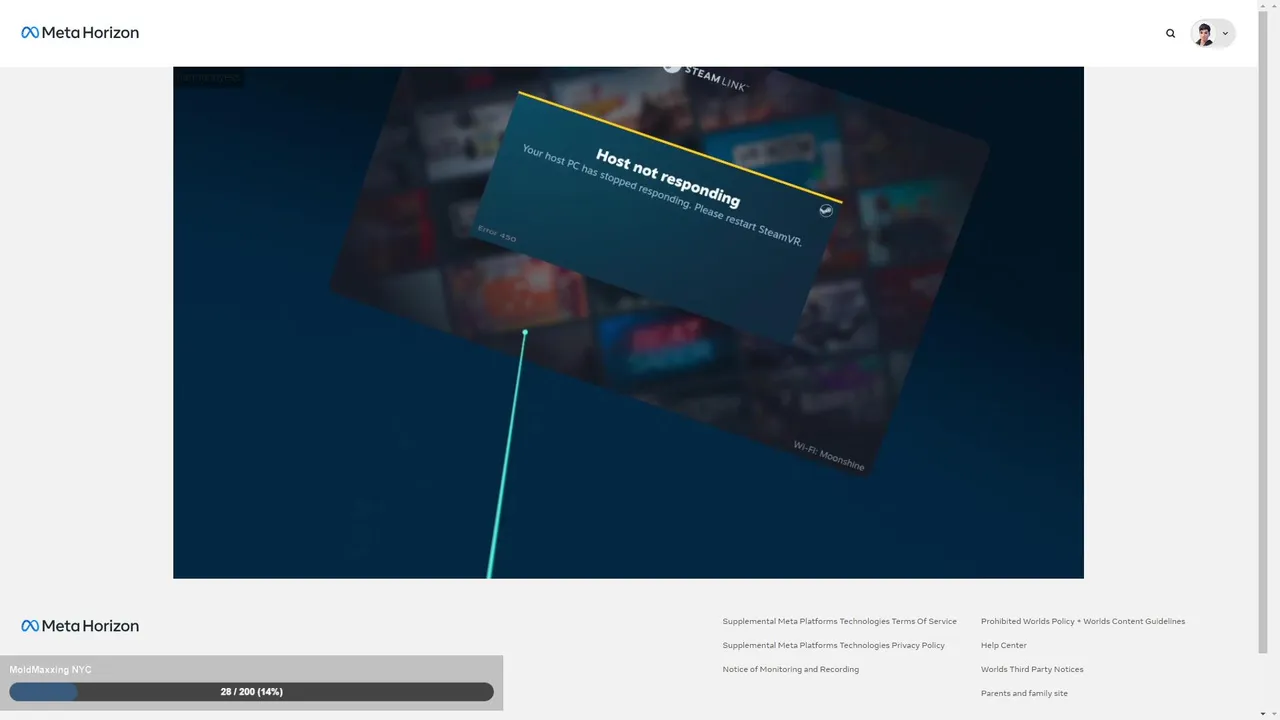Click the page vertical scrollbar thumb

click(1262, 330)
